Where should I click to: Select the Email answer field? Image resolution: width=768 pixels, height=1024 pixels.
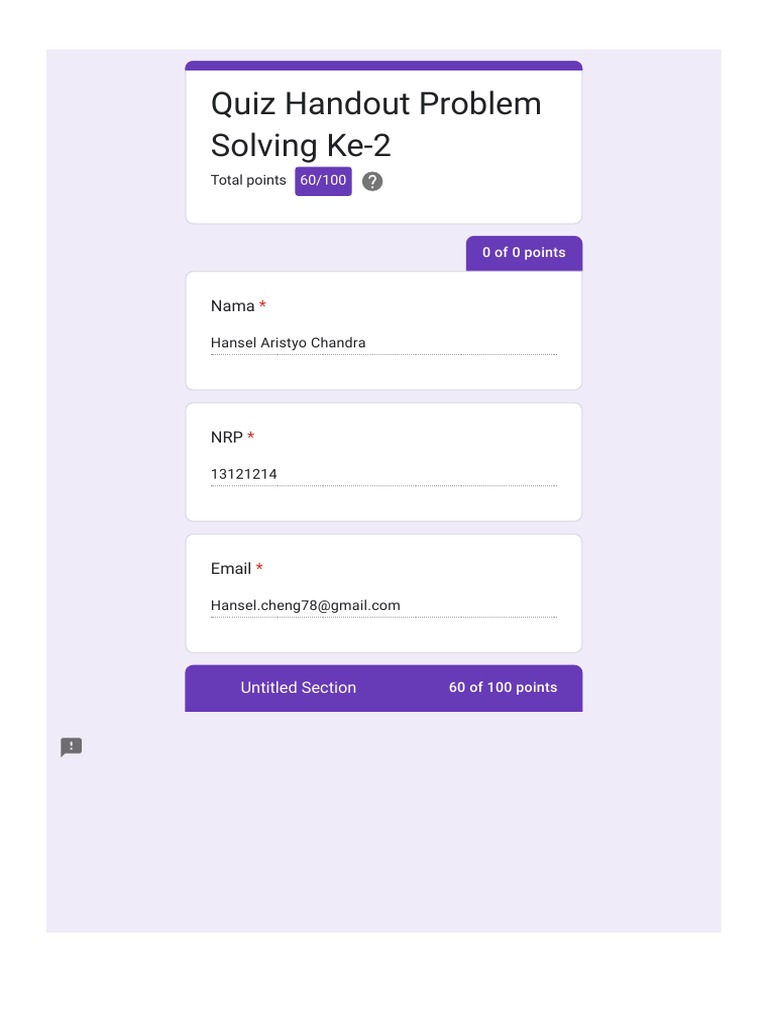[x=383, y=606]
